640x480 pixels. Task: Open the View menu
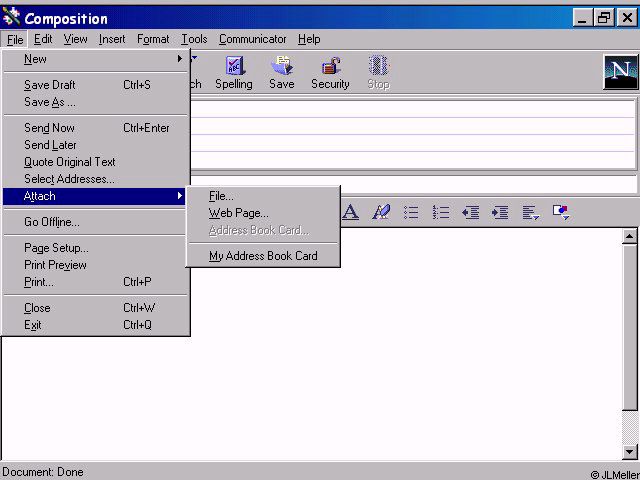click(76, 39)
